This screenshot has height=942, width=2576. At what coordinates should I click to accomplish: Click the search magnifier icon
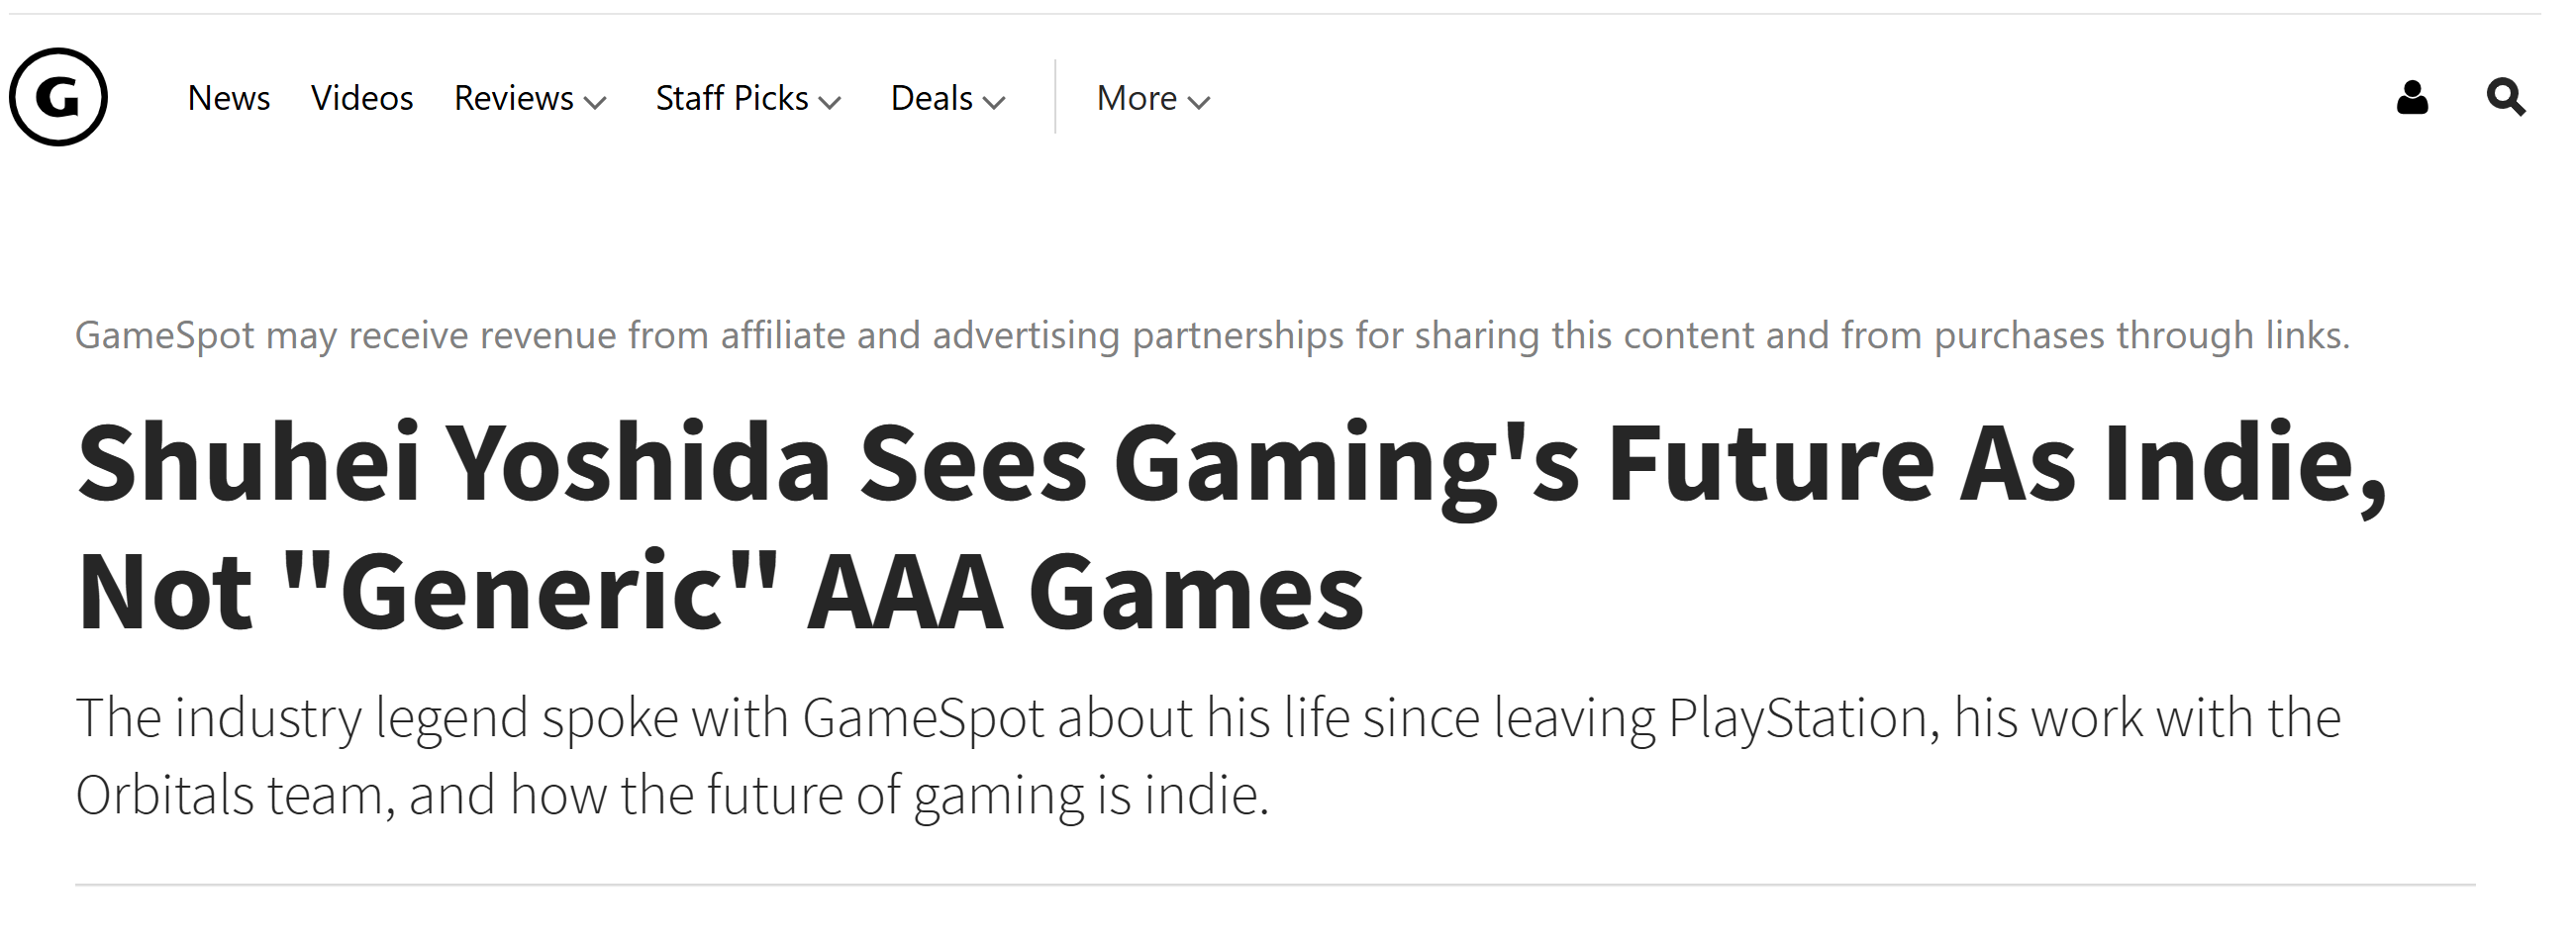[2505, 98]
